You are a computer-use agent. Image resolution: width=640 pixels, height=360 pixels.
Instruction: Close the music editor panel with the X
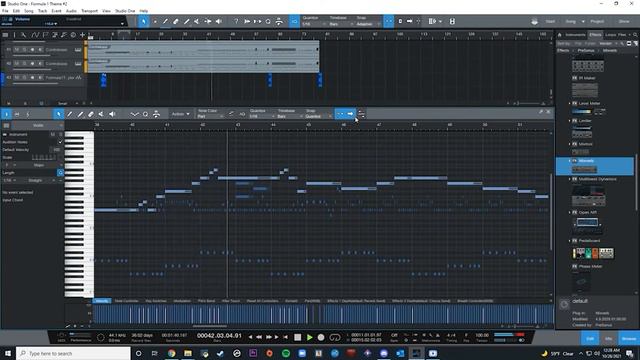(x=548, y=112)
